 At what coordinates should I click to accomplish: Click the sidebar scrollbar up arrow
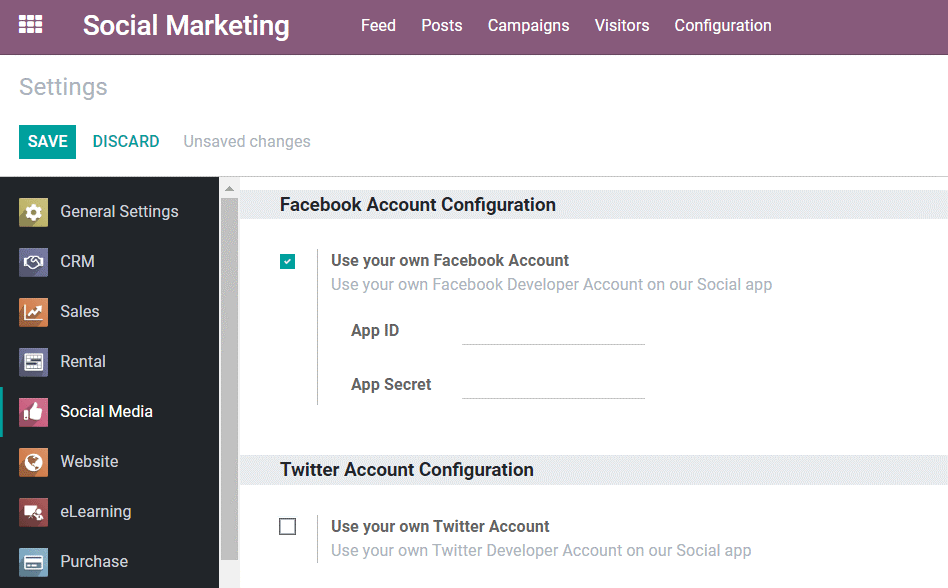(229, 189)
